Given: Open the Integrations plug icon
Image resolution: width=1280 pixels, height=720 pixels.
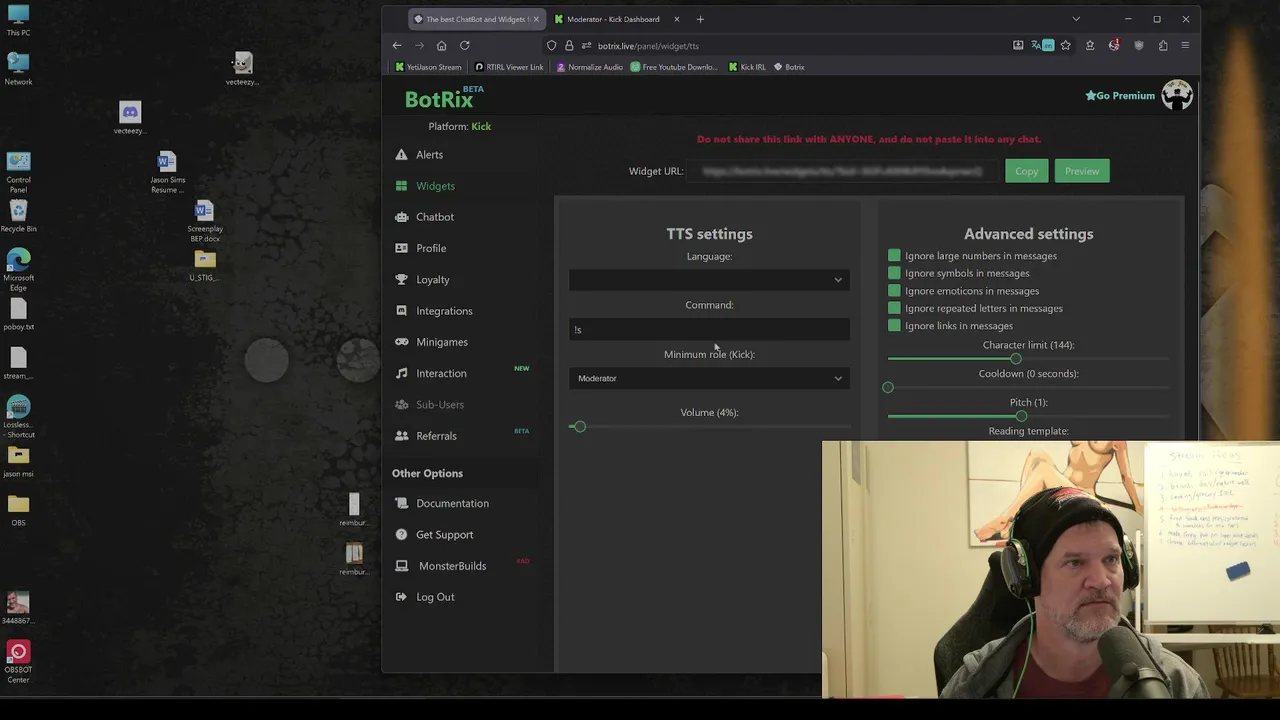Looking at the screenshot, I should click(401, 311).
